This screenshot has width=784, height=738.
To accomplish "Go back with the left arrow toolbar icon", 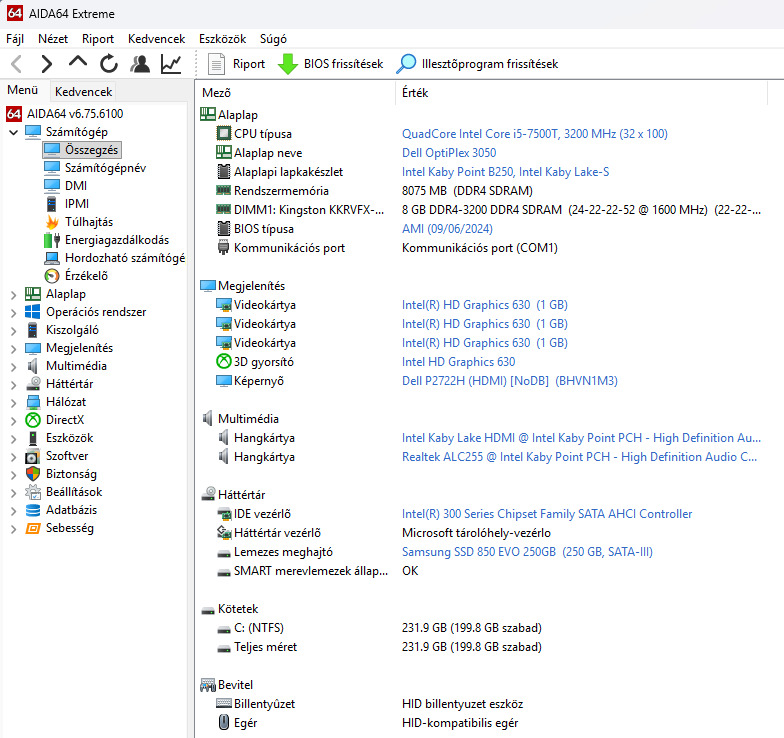I will coord(16,64).
